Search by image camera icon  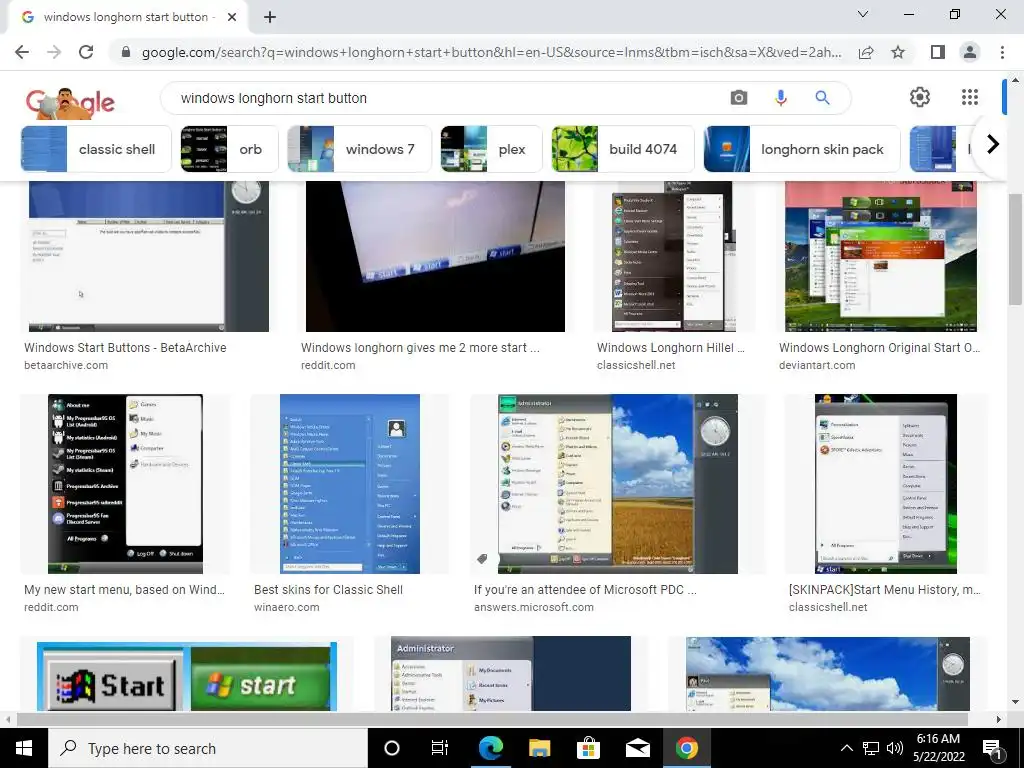(739, 98)
